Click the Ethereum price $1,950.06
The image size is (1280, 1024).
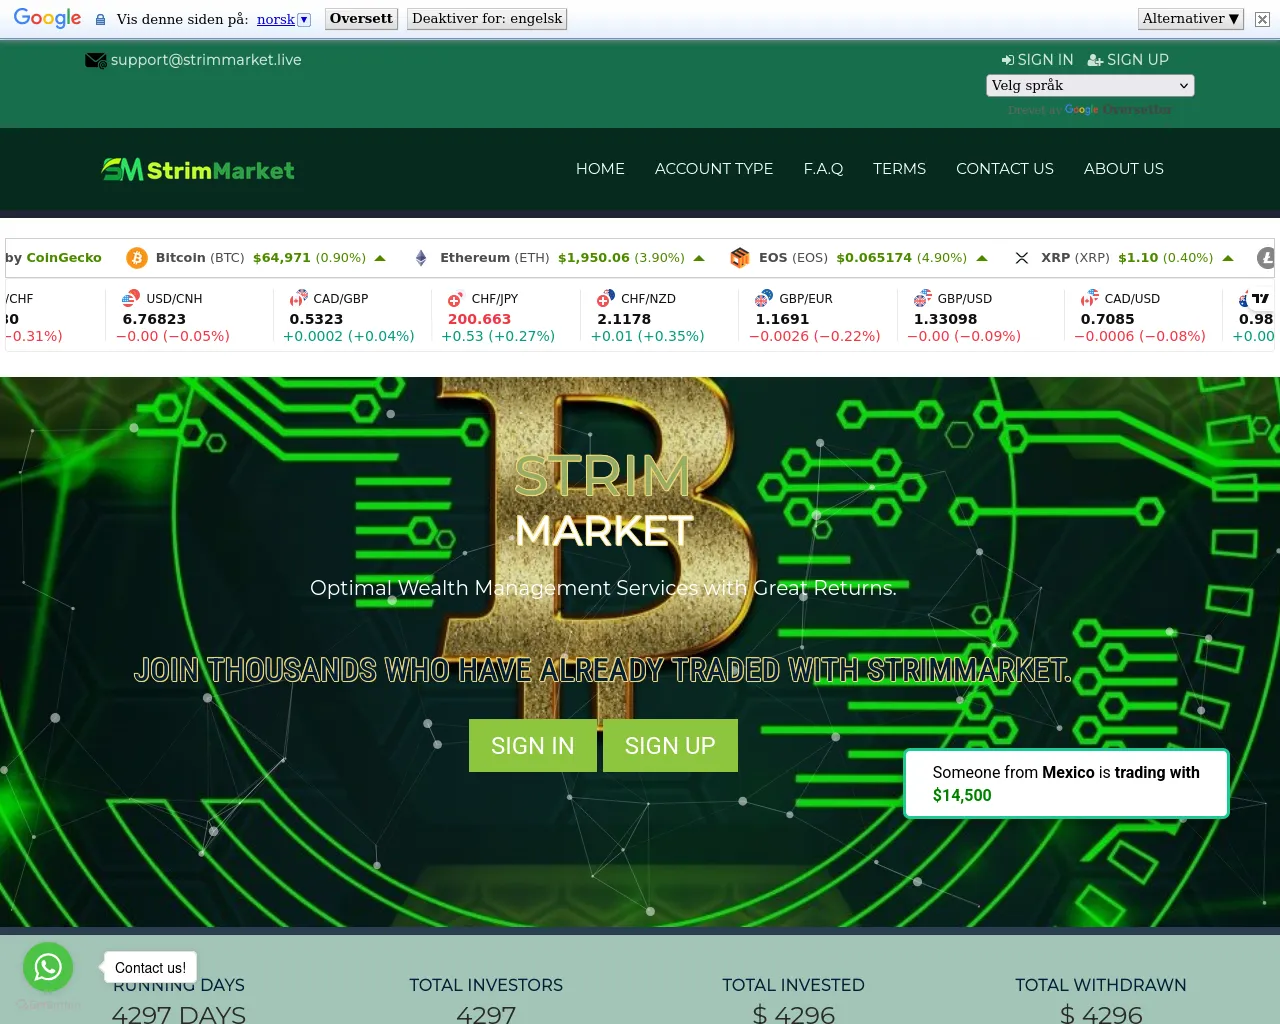594,258
